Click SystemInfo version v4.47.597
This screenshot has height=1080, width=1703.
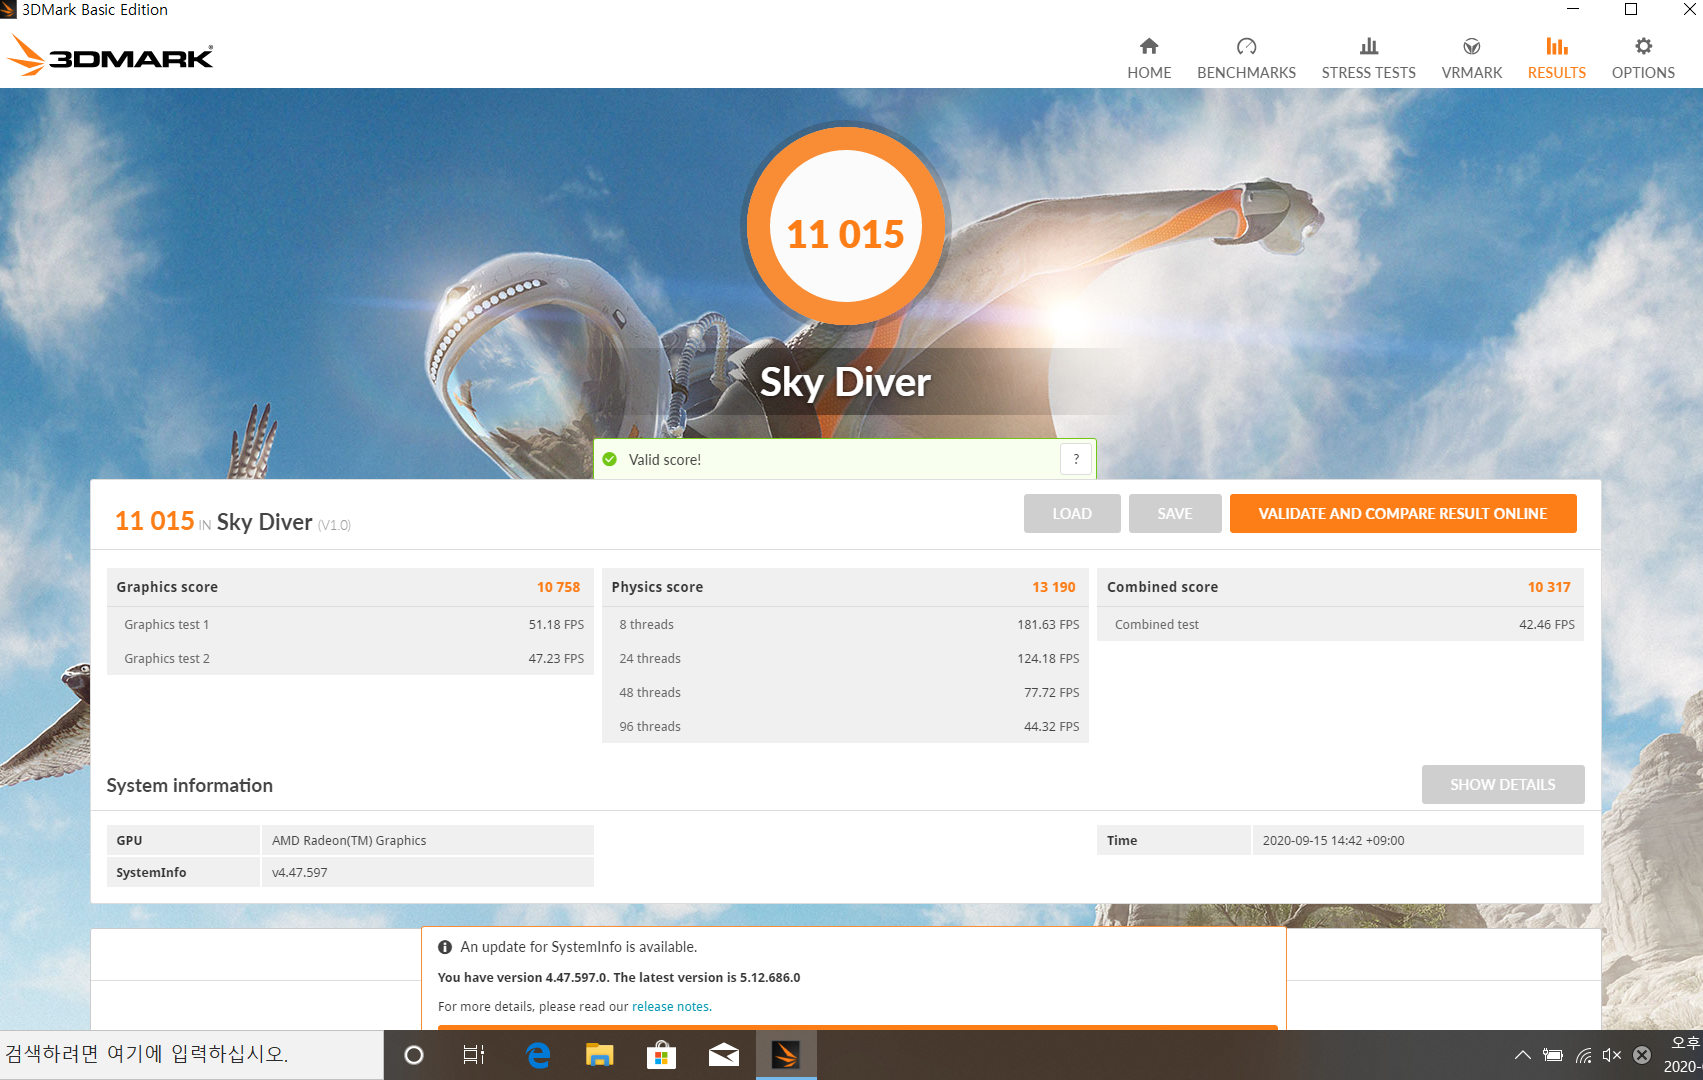click(x=300, y=873)
